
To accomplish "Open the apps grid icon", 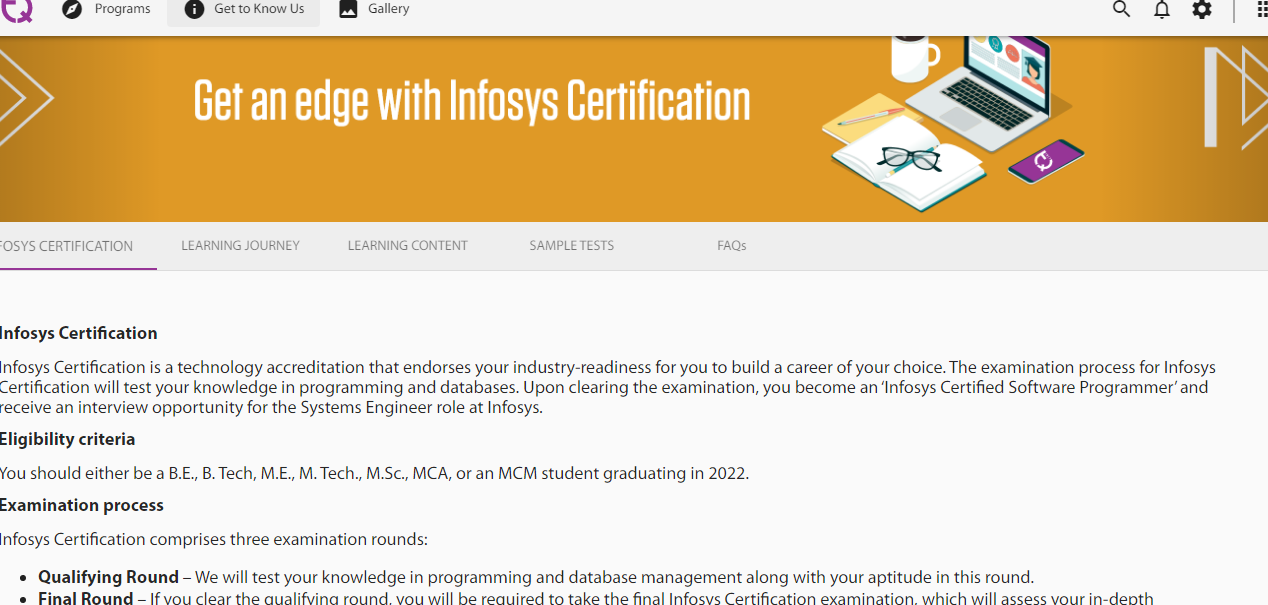I will point(1262,10).
